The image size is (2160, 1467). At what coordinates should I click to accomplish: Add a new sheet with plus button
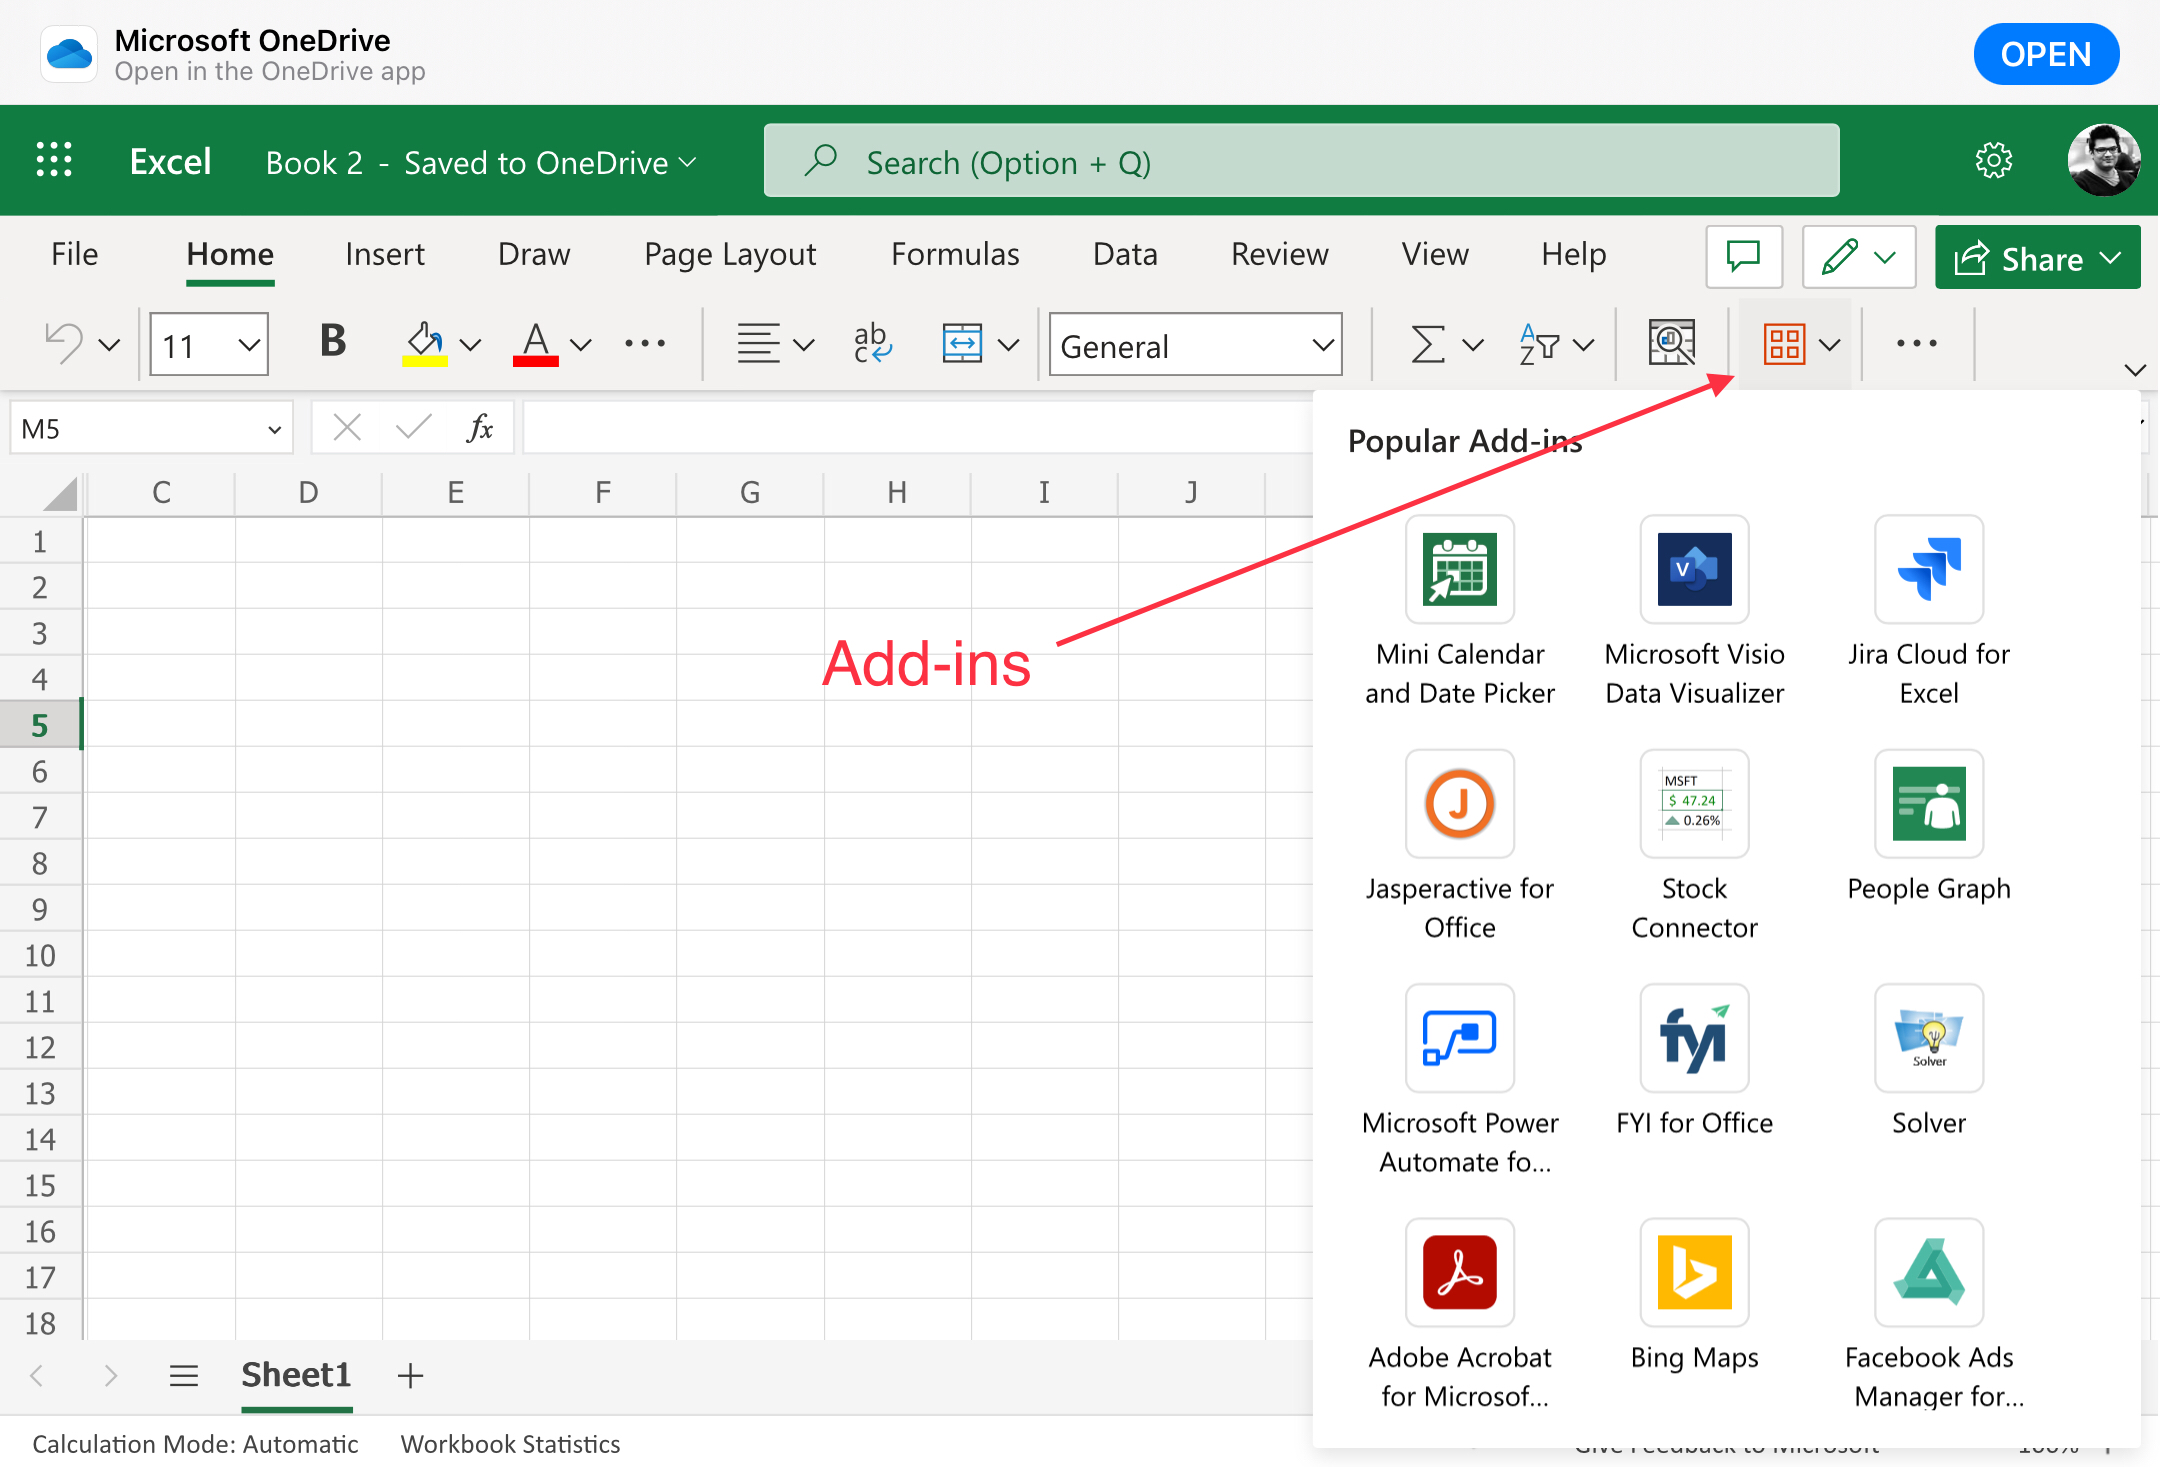[410, 1376]
